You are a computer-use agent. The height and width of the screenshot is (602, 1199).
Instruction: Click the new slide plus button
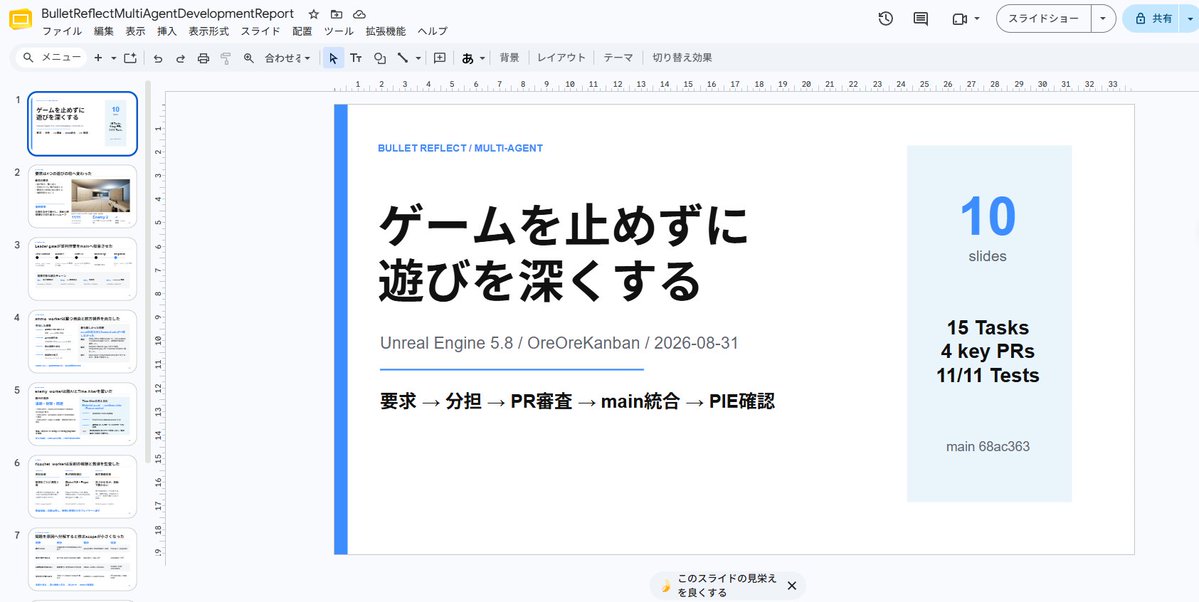pyautogui.click(x=98, y=57)
